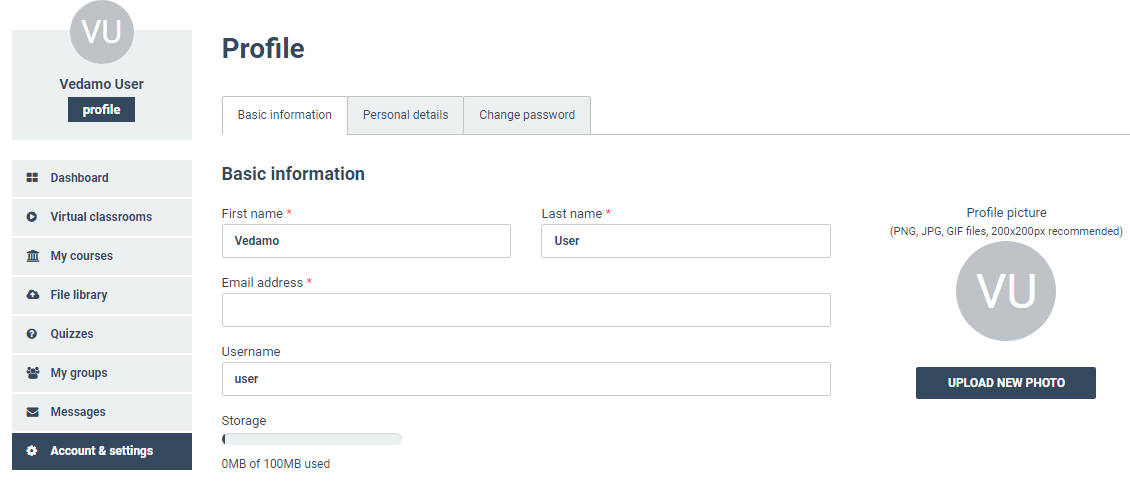Open the Dashboard menu item
The width and height of the screenshot is (1130, 493).
coord(102,178)
